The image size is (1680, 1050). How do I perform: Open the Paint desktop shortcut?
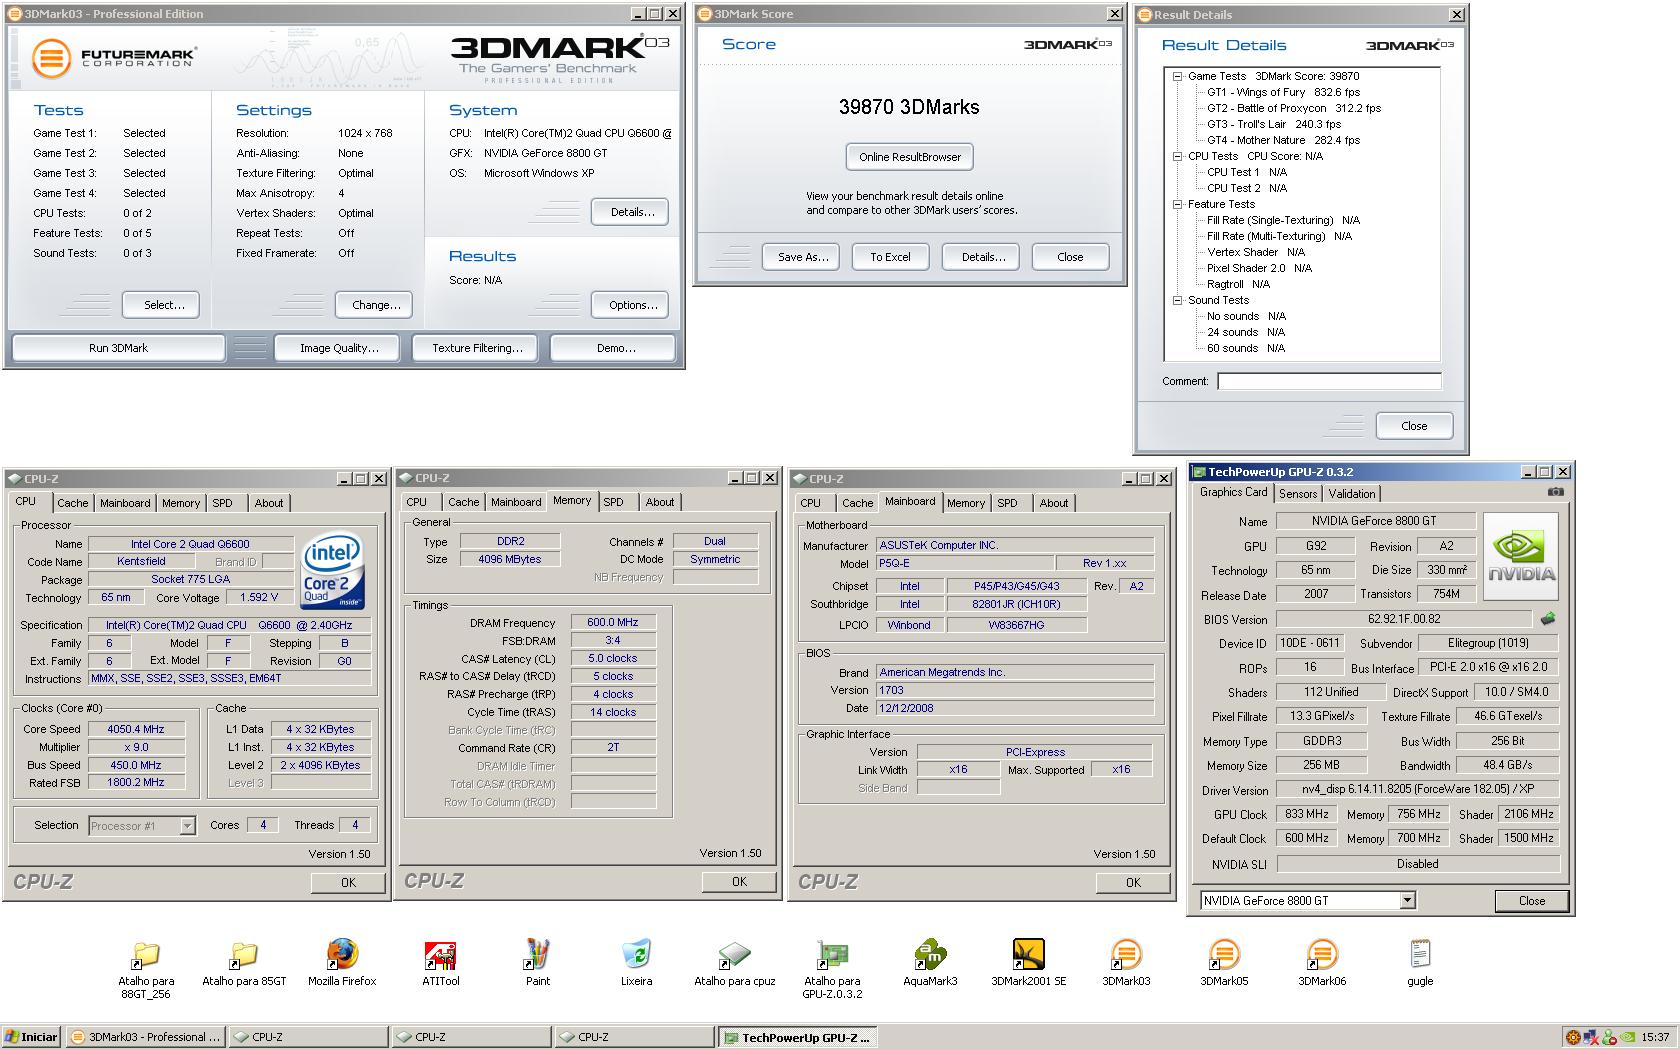pos(538,956)
